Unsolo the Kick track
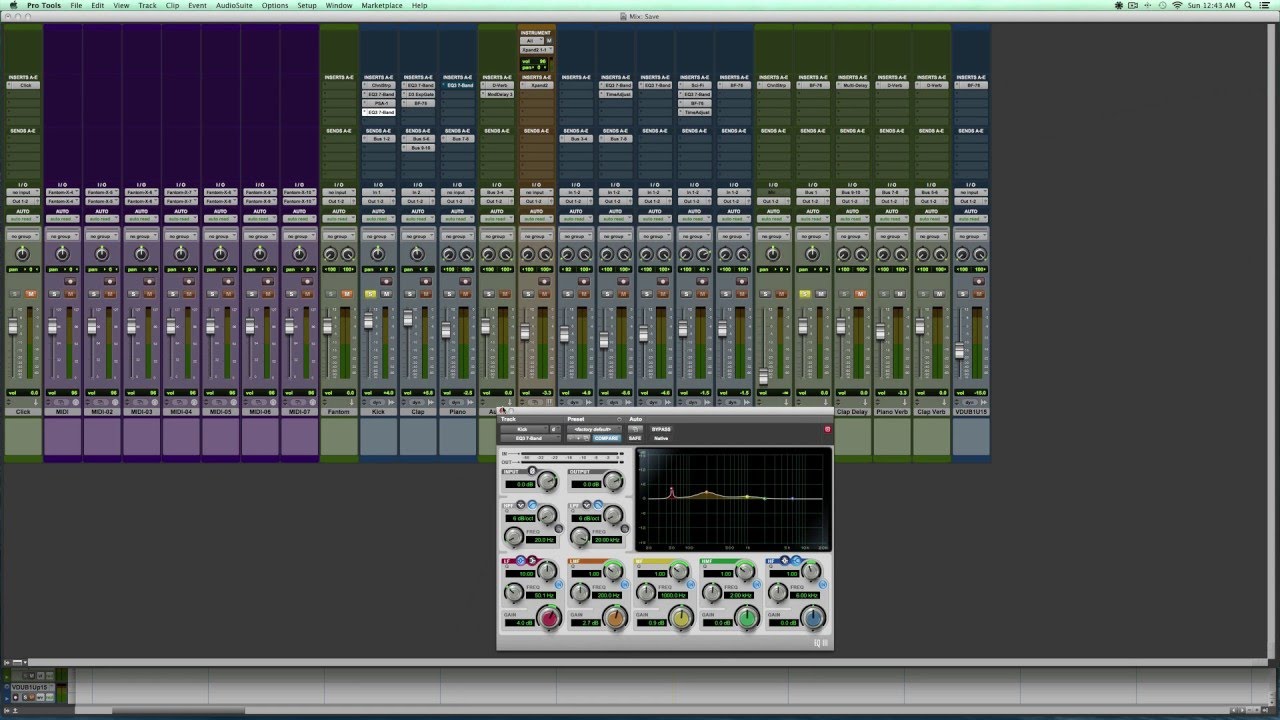 pyautogui.click(x=370, y=294)
